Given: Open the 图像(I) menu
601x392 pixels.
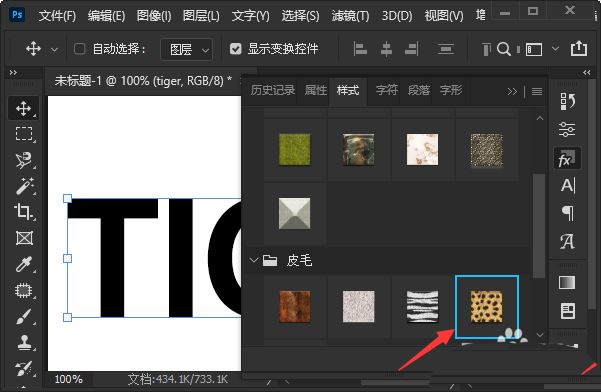Looking at the screenshot, I should tap(154, 16).
